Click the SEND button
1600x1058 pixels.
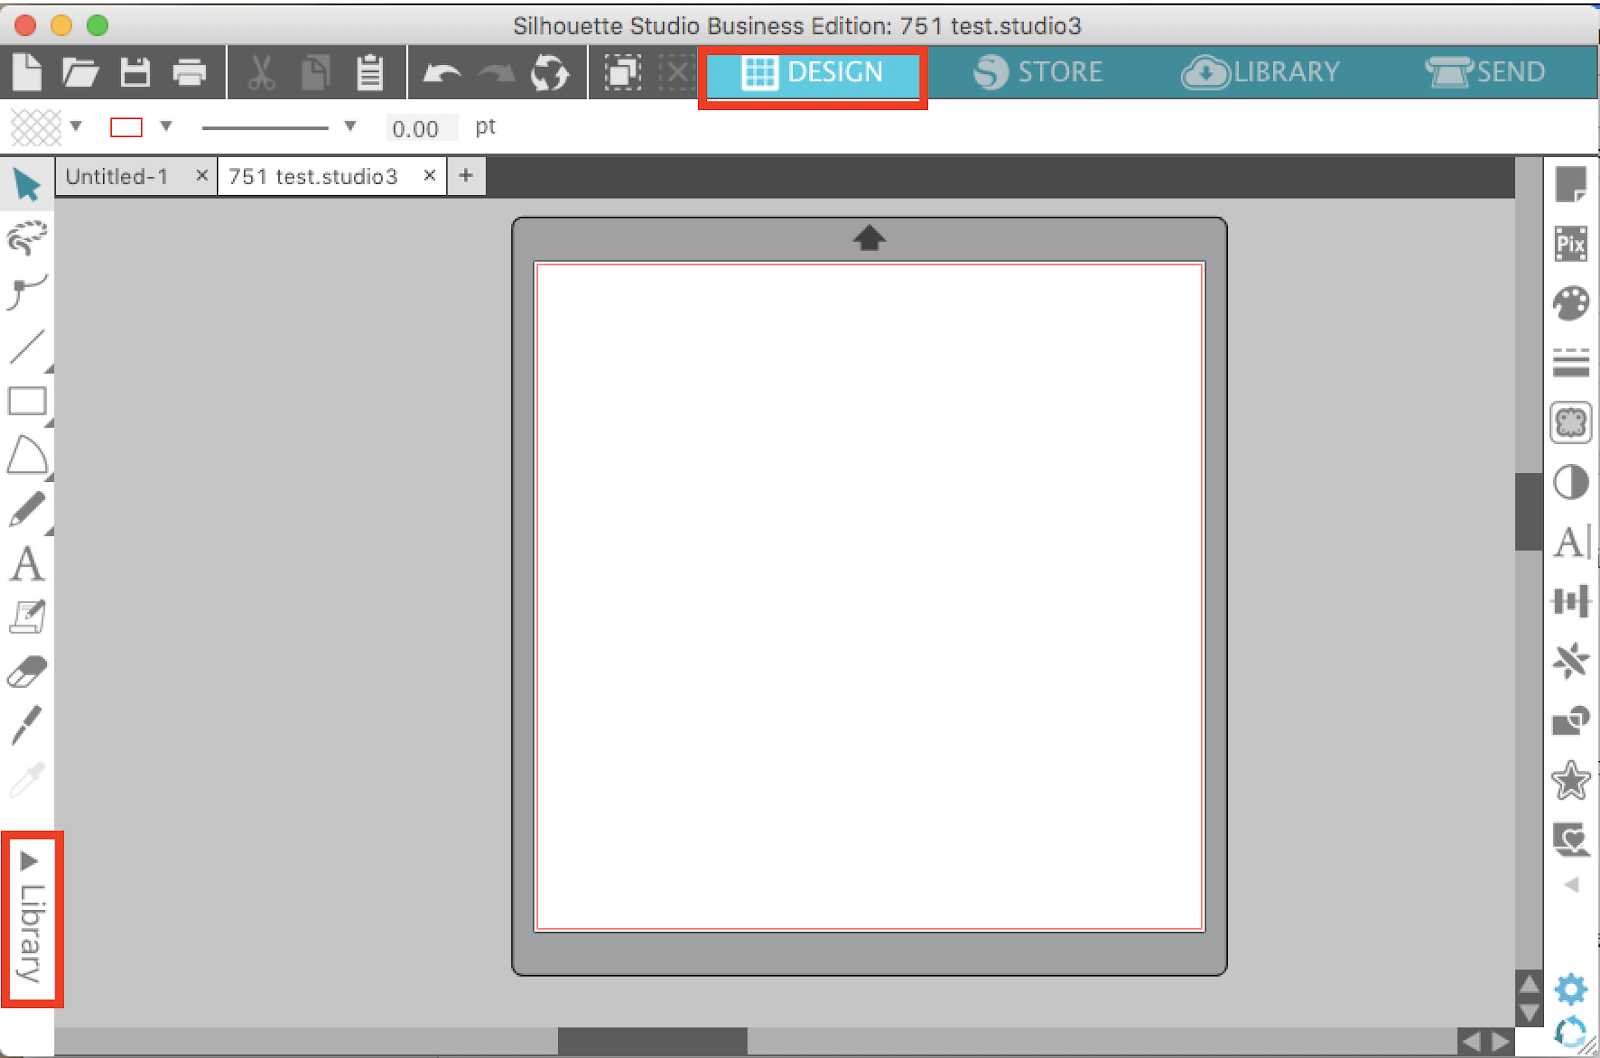pos(1486,72)
